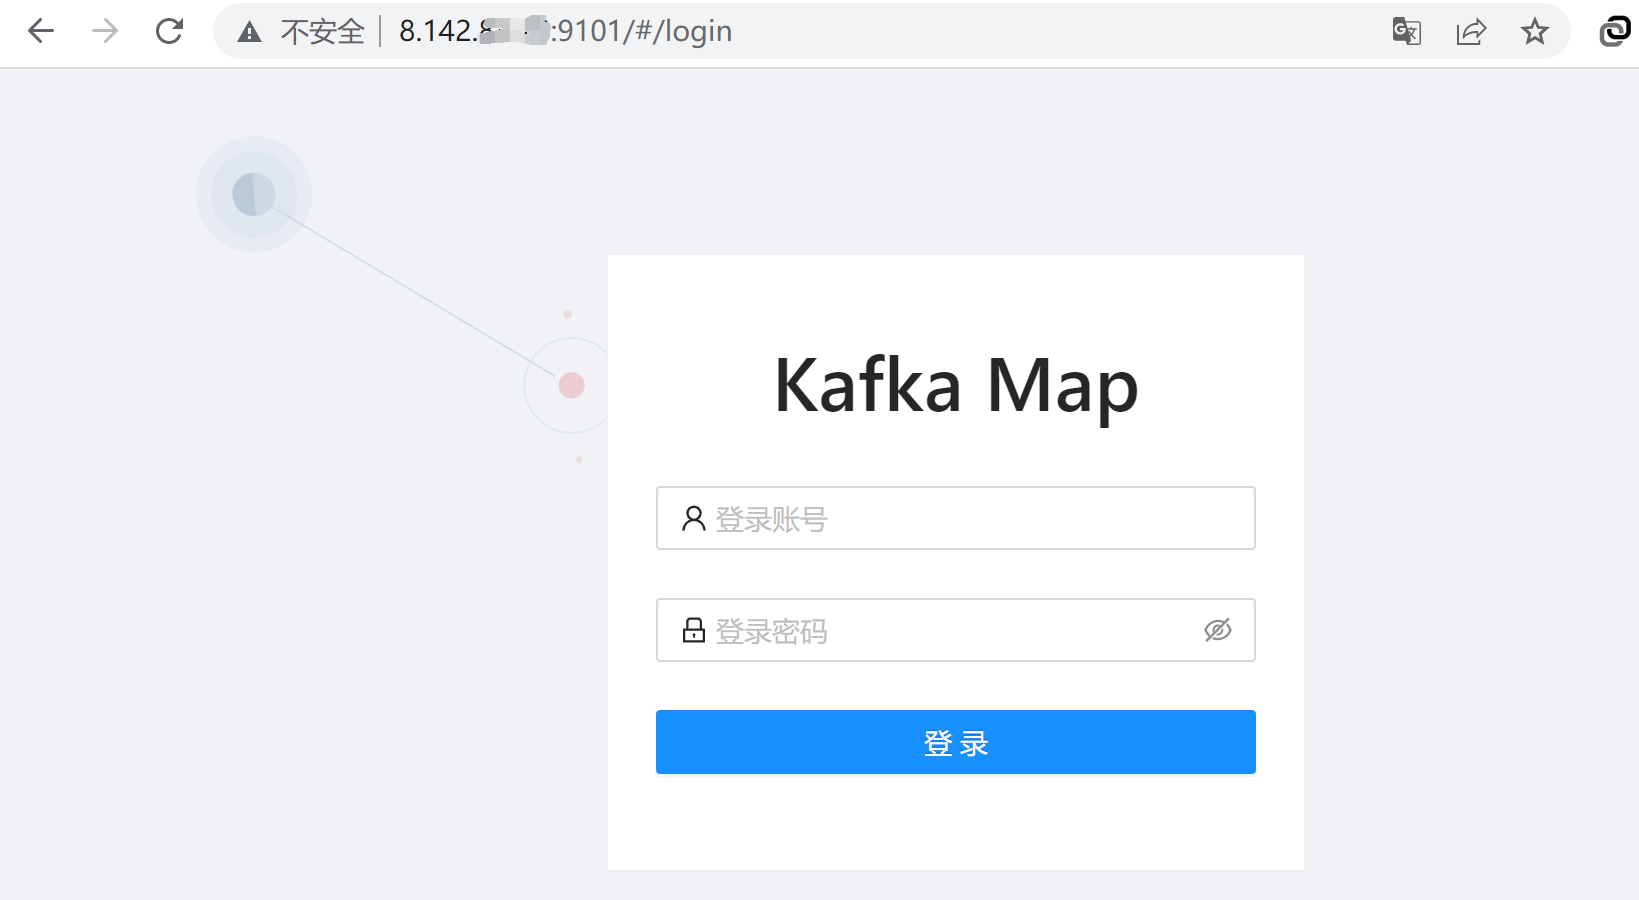Viewport: 1639px width, 900px height.
Task: Click the padlock icon inside the password field
Action: click(693, 630)
